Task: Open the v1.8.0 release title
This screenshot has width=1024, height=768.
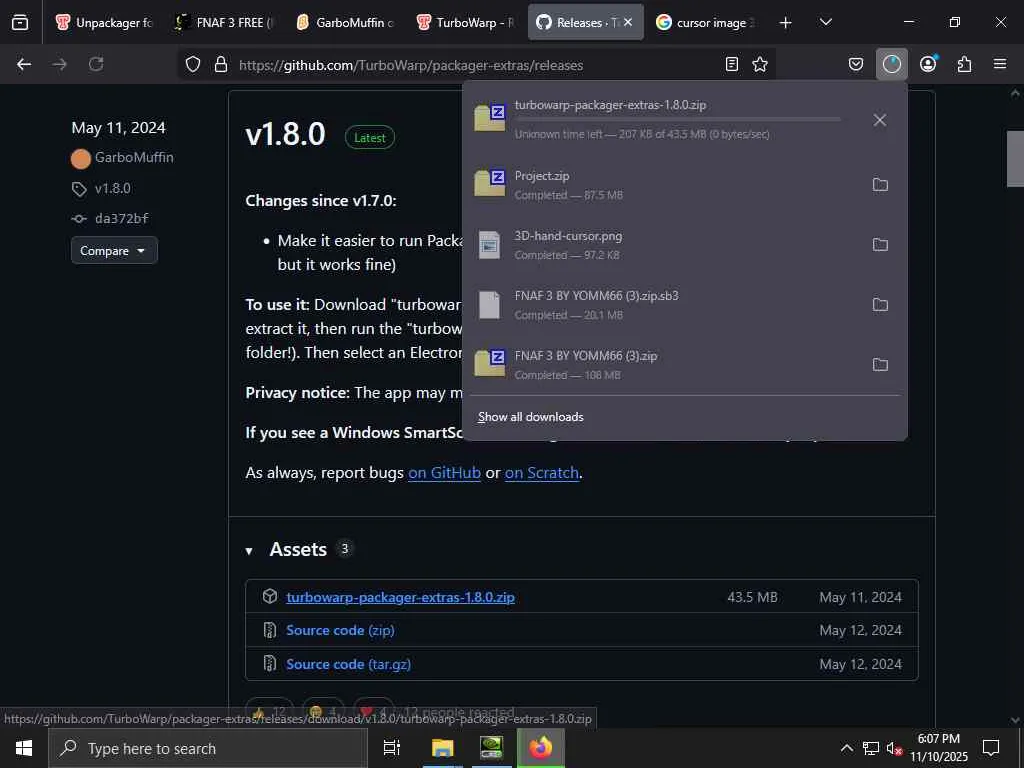Action: (285, 134)
